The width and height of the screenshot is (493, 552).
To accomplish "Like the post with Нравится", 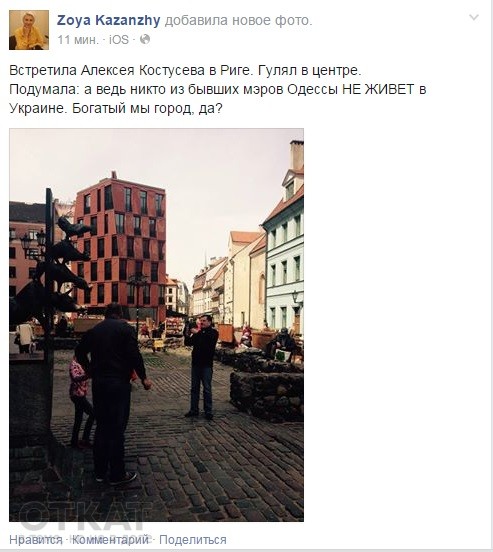I will click(36, 539).
